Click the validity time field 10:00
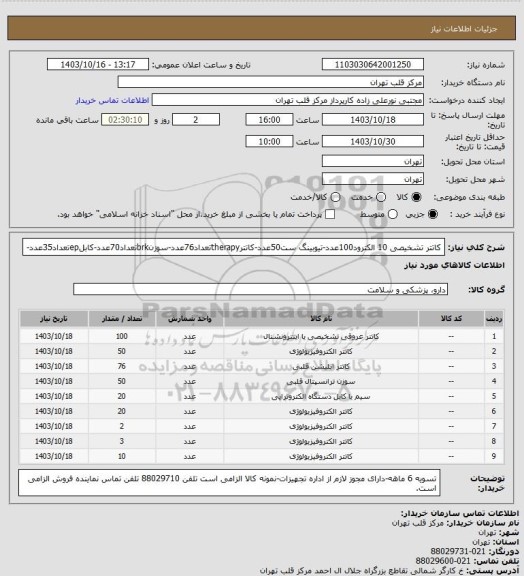524x576 pixels. coord(269,141)
